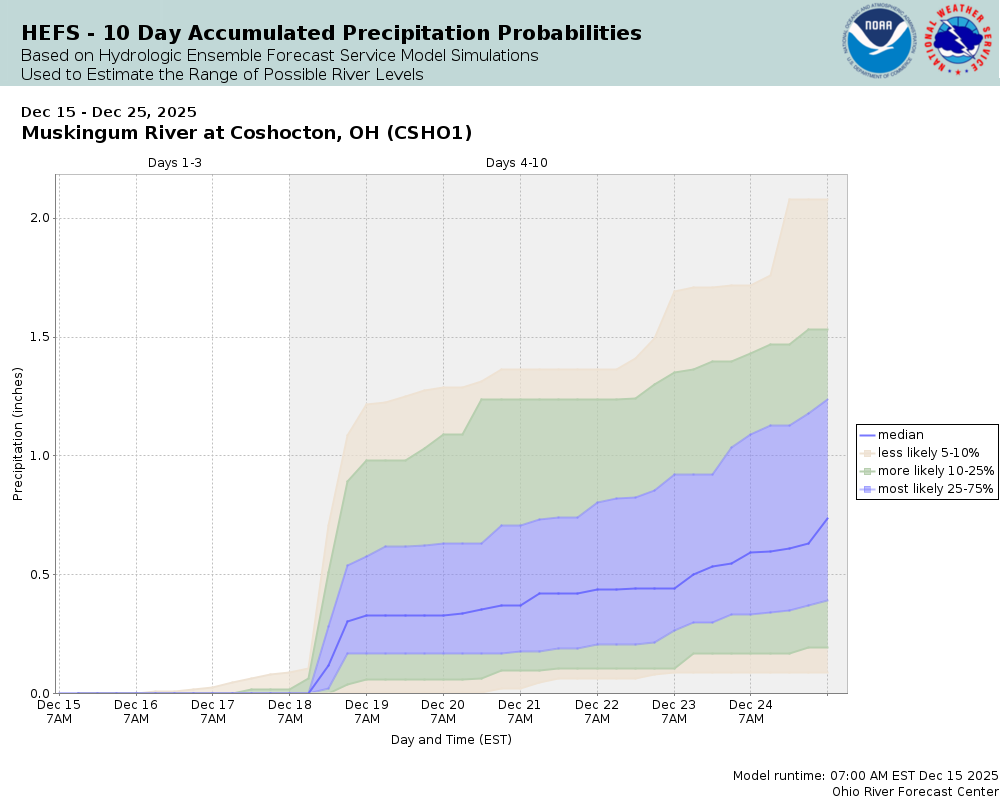Click the less likely 5-10% legend swatch
This screenshot has width=1000, height=800.
click(867, 453)
